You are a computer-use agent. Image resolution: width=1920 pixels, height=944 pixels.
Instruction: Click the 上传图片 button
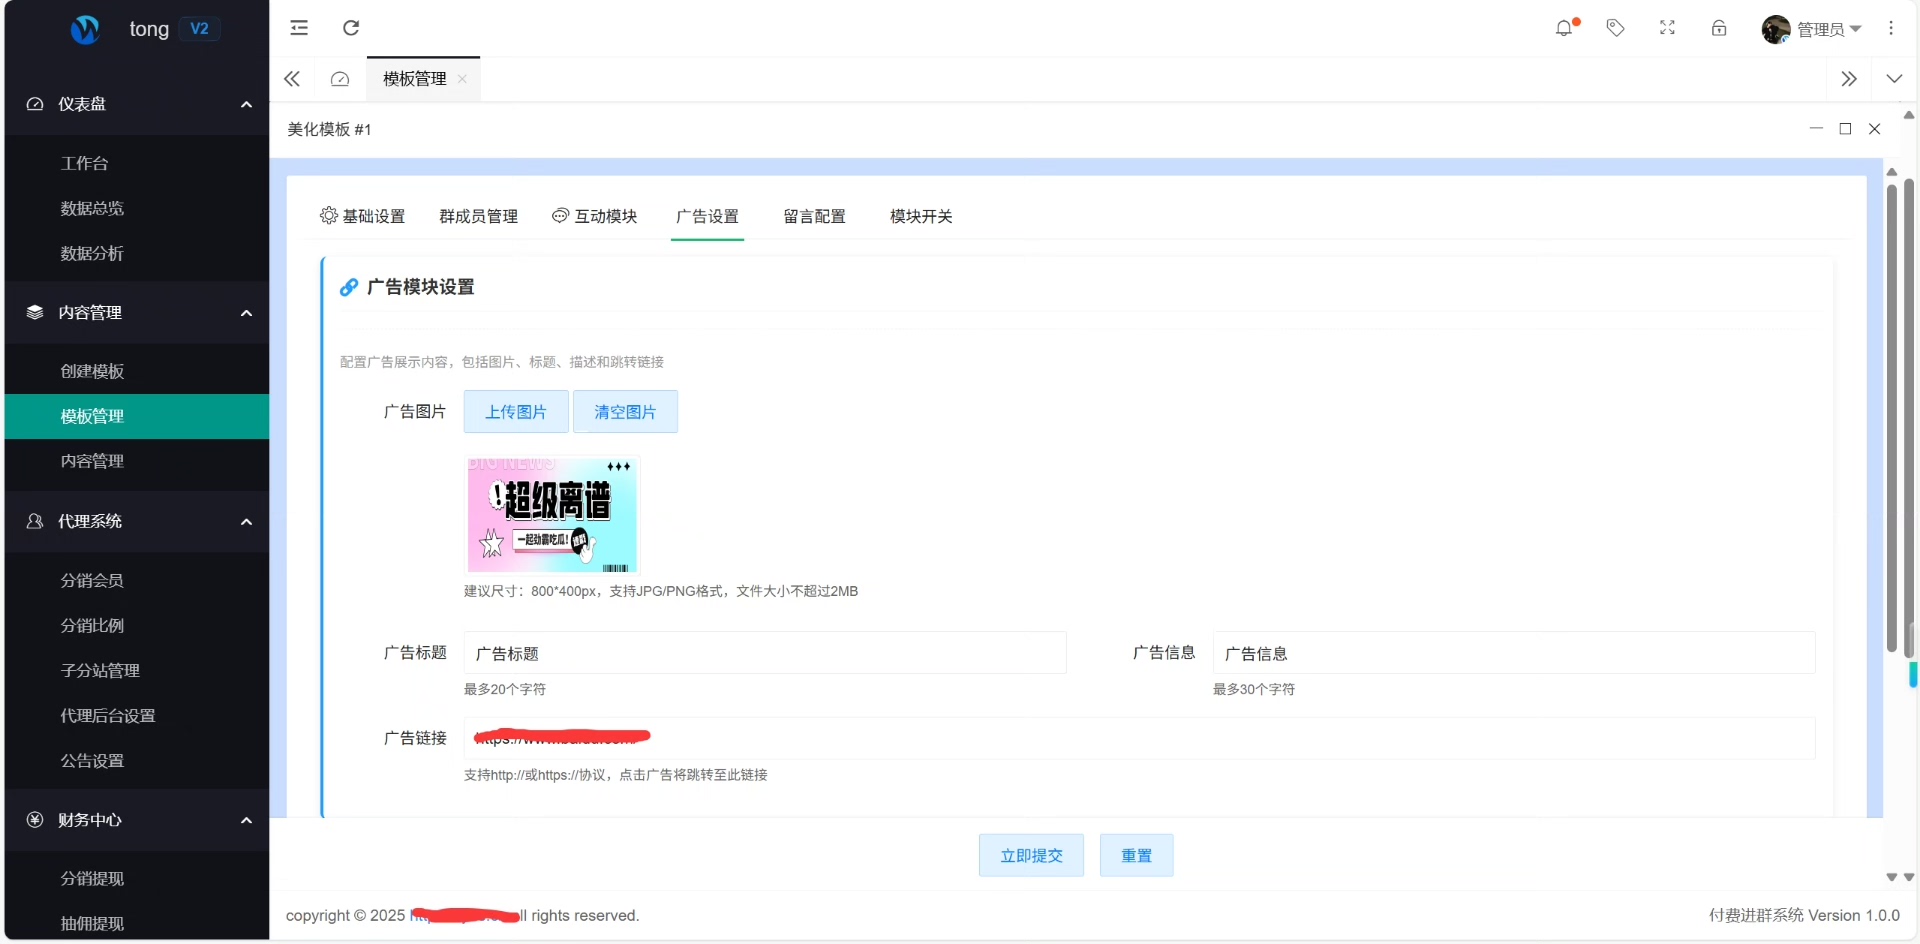pos(516,412)
